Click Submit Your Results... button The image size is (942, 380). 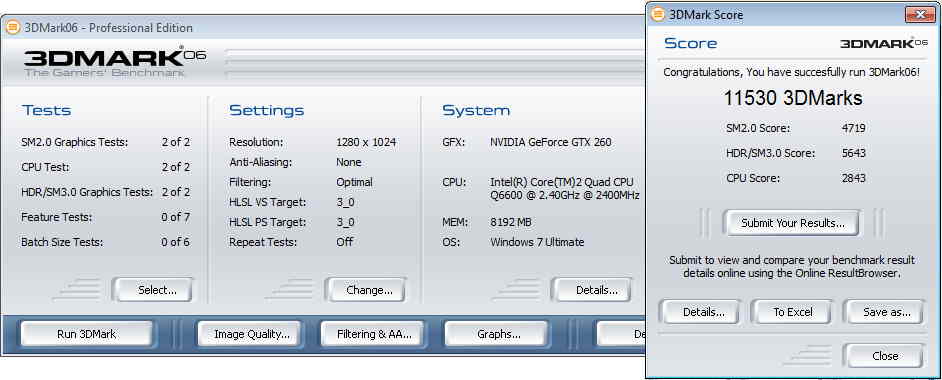point(792,223)
